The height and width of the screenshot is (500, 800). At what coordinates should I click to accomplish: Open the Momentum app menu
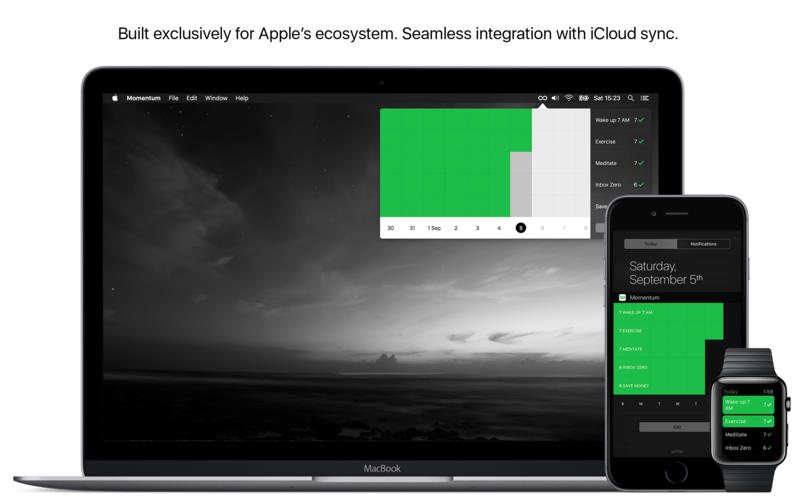click(x=143, y=98)
